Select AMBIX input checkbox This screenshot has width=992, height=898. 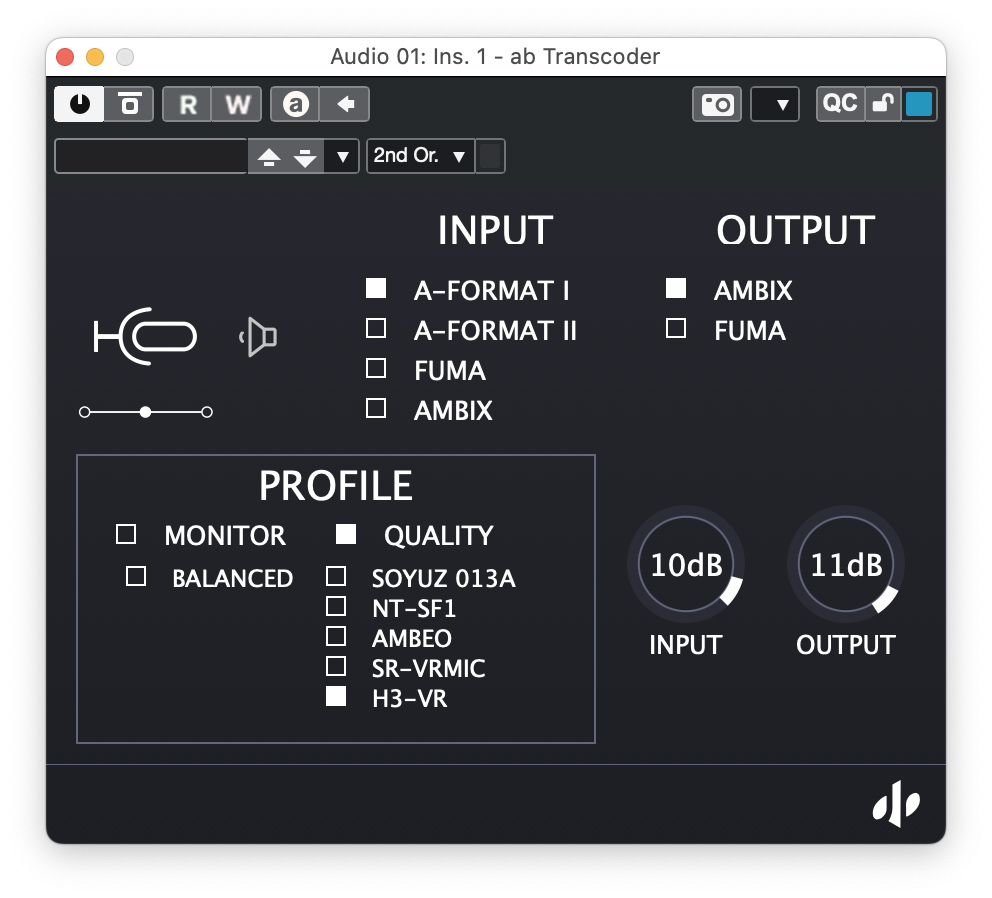pos(376,408)
